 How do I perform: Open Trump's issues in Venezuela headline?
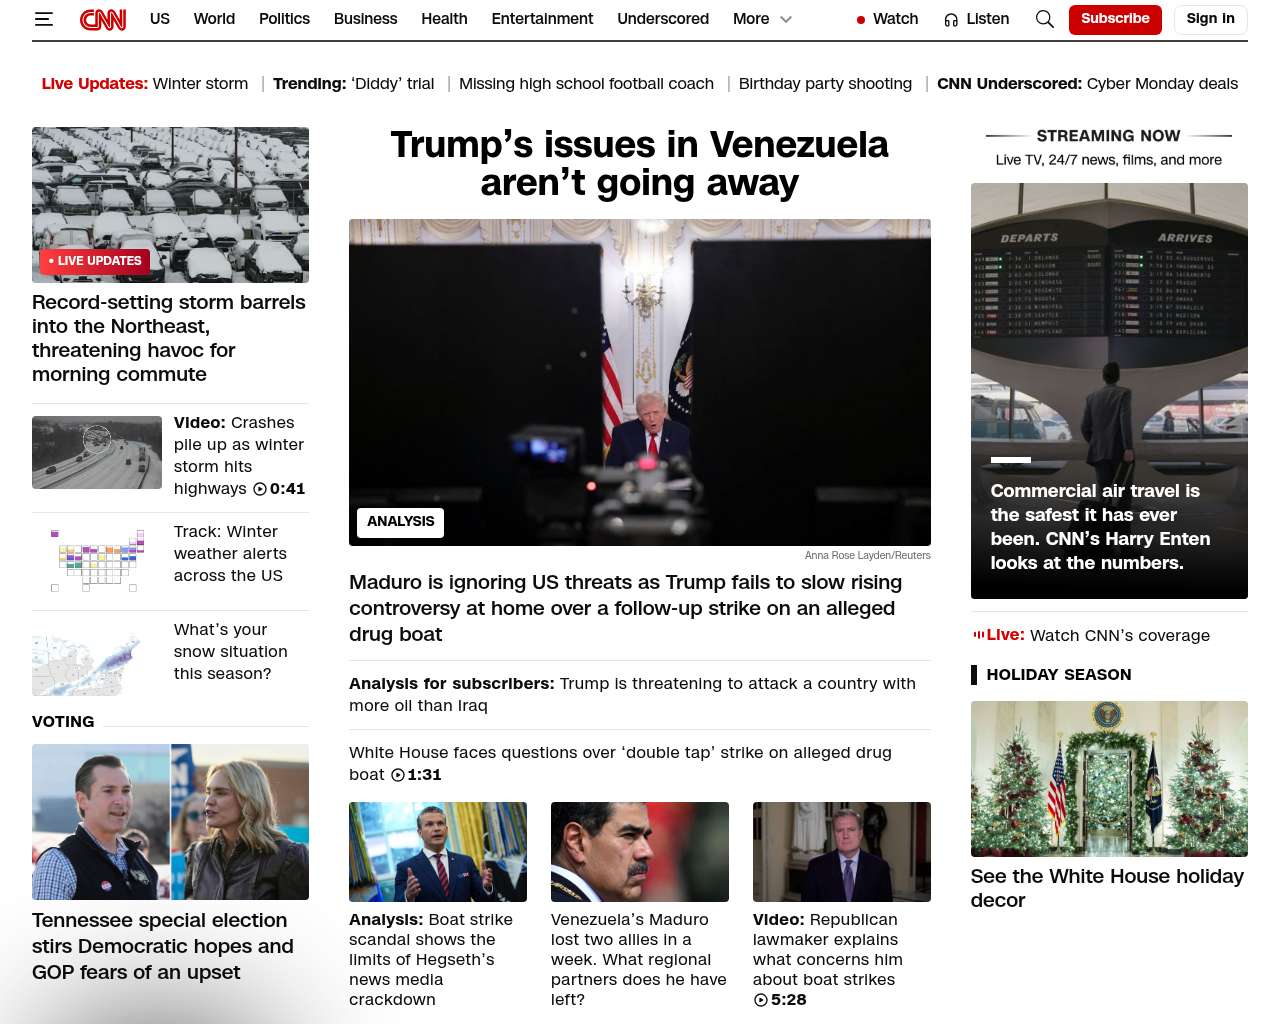tap(640, 164)
